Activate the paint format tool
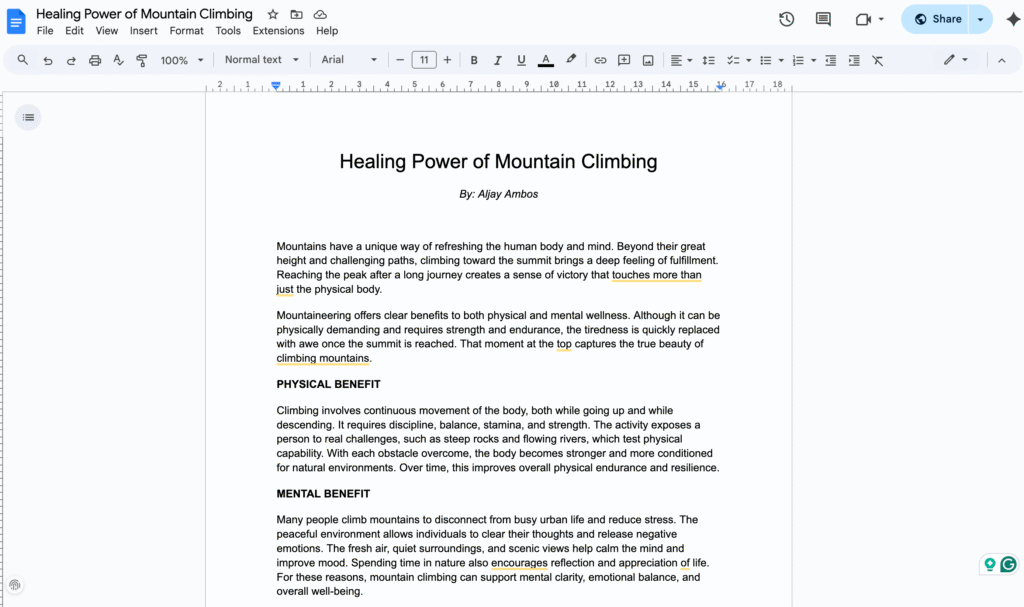 pyautogui.click(x=142, y=60)
